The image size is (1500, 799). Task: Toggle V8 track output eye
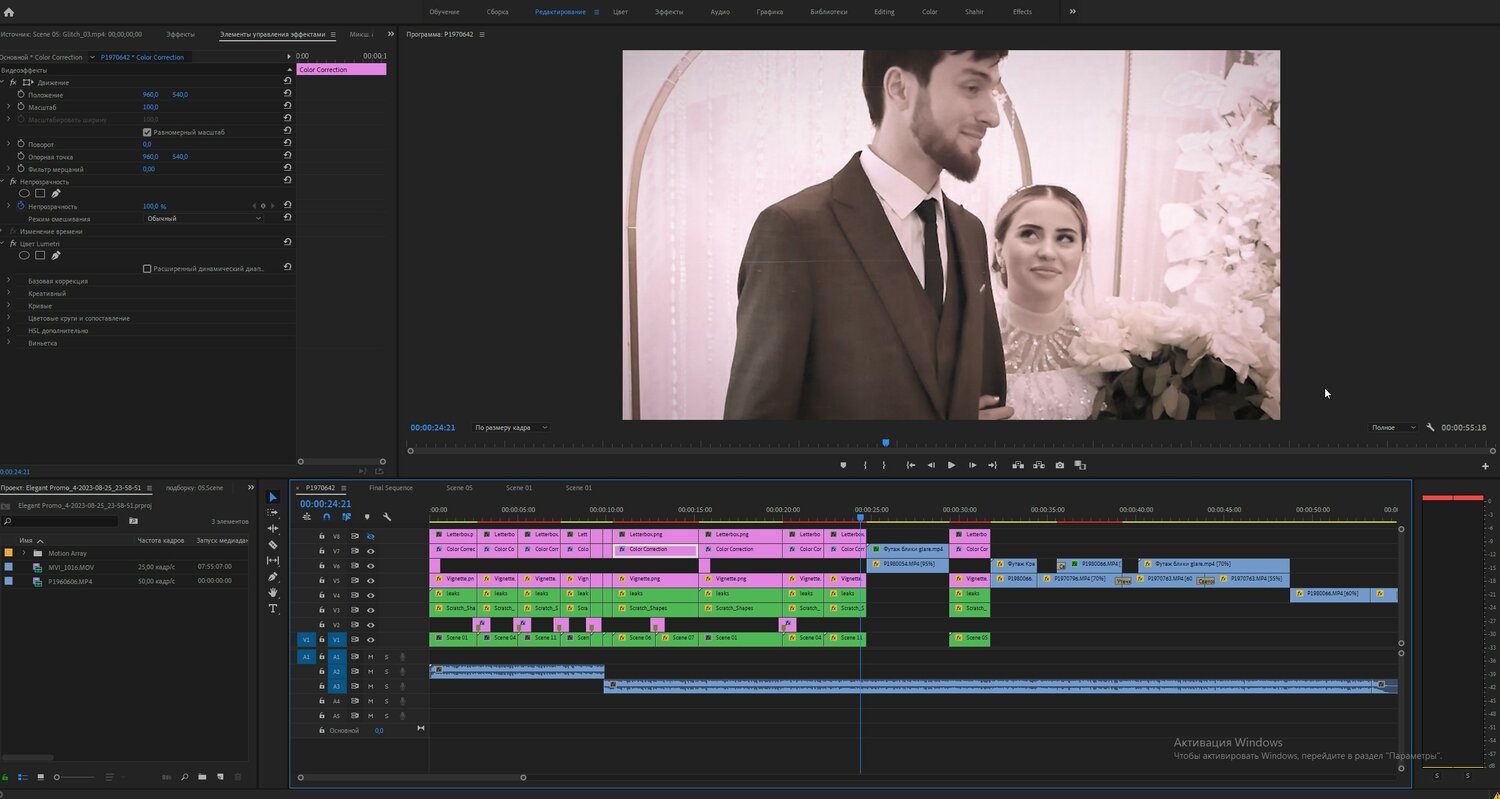point(370,536)
